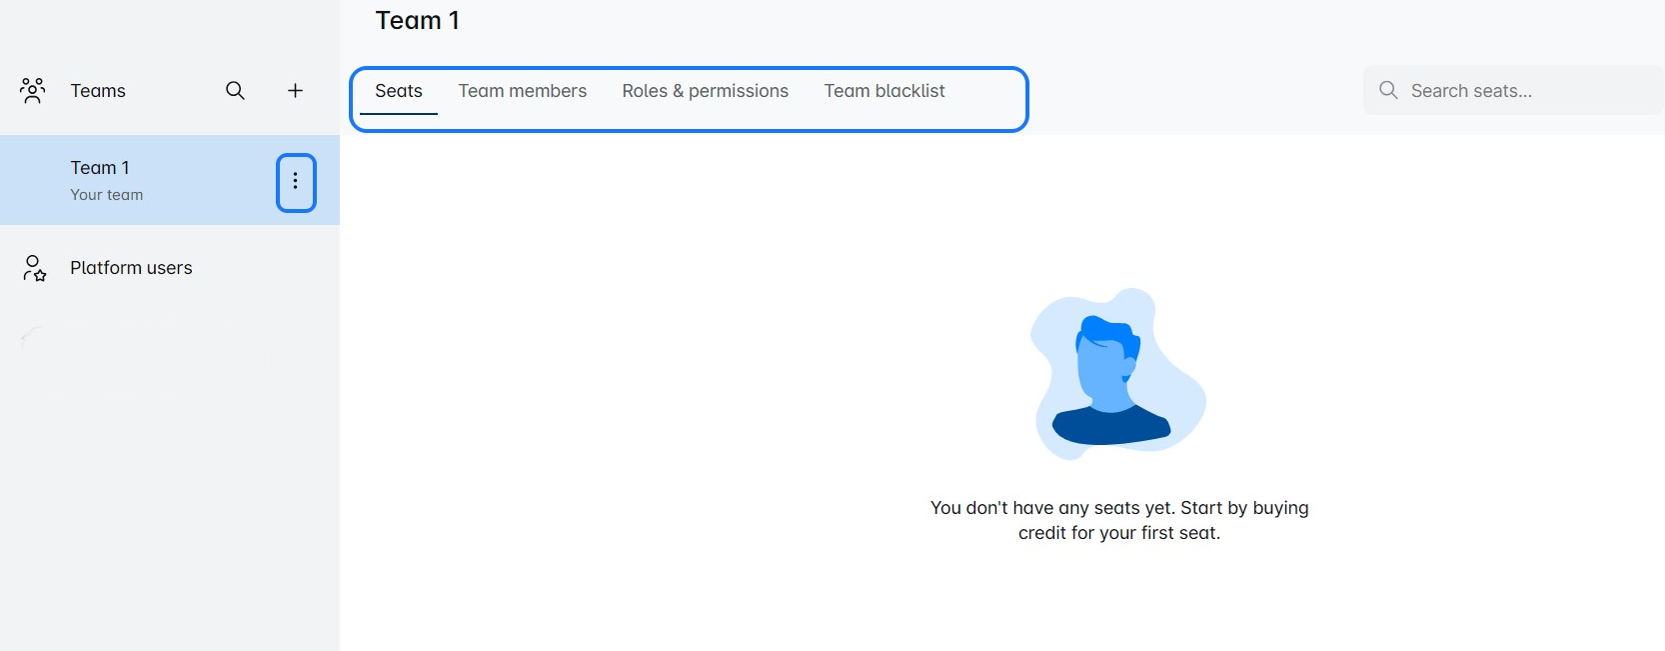The image size is (1665, 651).
Task: Open team search with the magnifier icon
Action: pyautogui.click(x=235, y=91)
